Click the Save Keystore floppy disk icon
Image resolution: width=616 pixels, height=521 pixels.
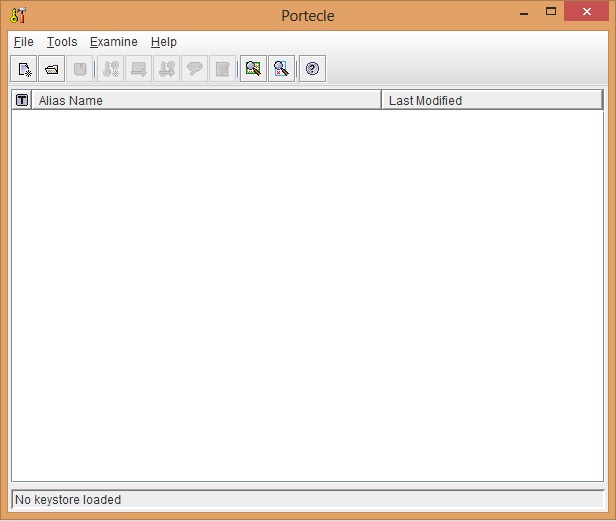[x=81, y=69]
